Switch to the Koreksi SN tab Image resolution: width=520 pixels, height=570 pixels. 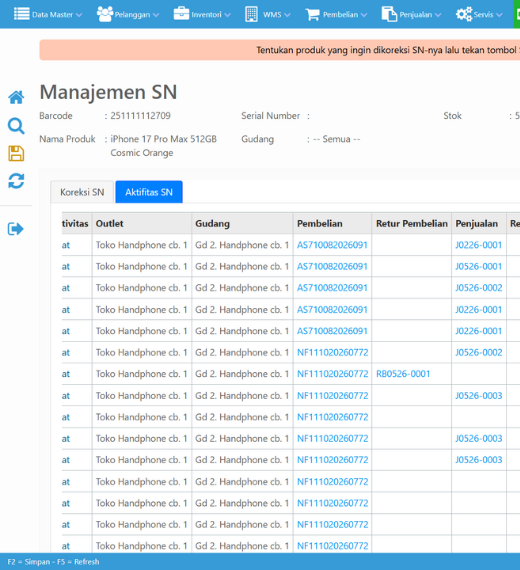pyautogui.click(x=82, y=192)
